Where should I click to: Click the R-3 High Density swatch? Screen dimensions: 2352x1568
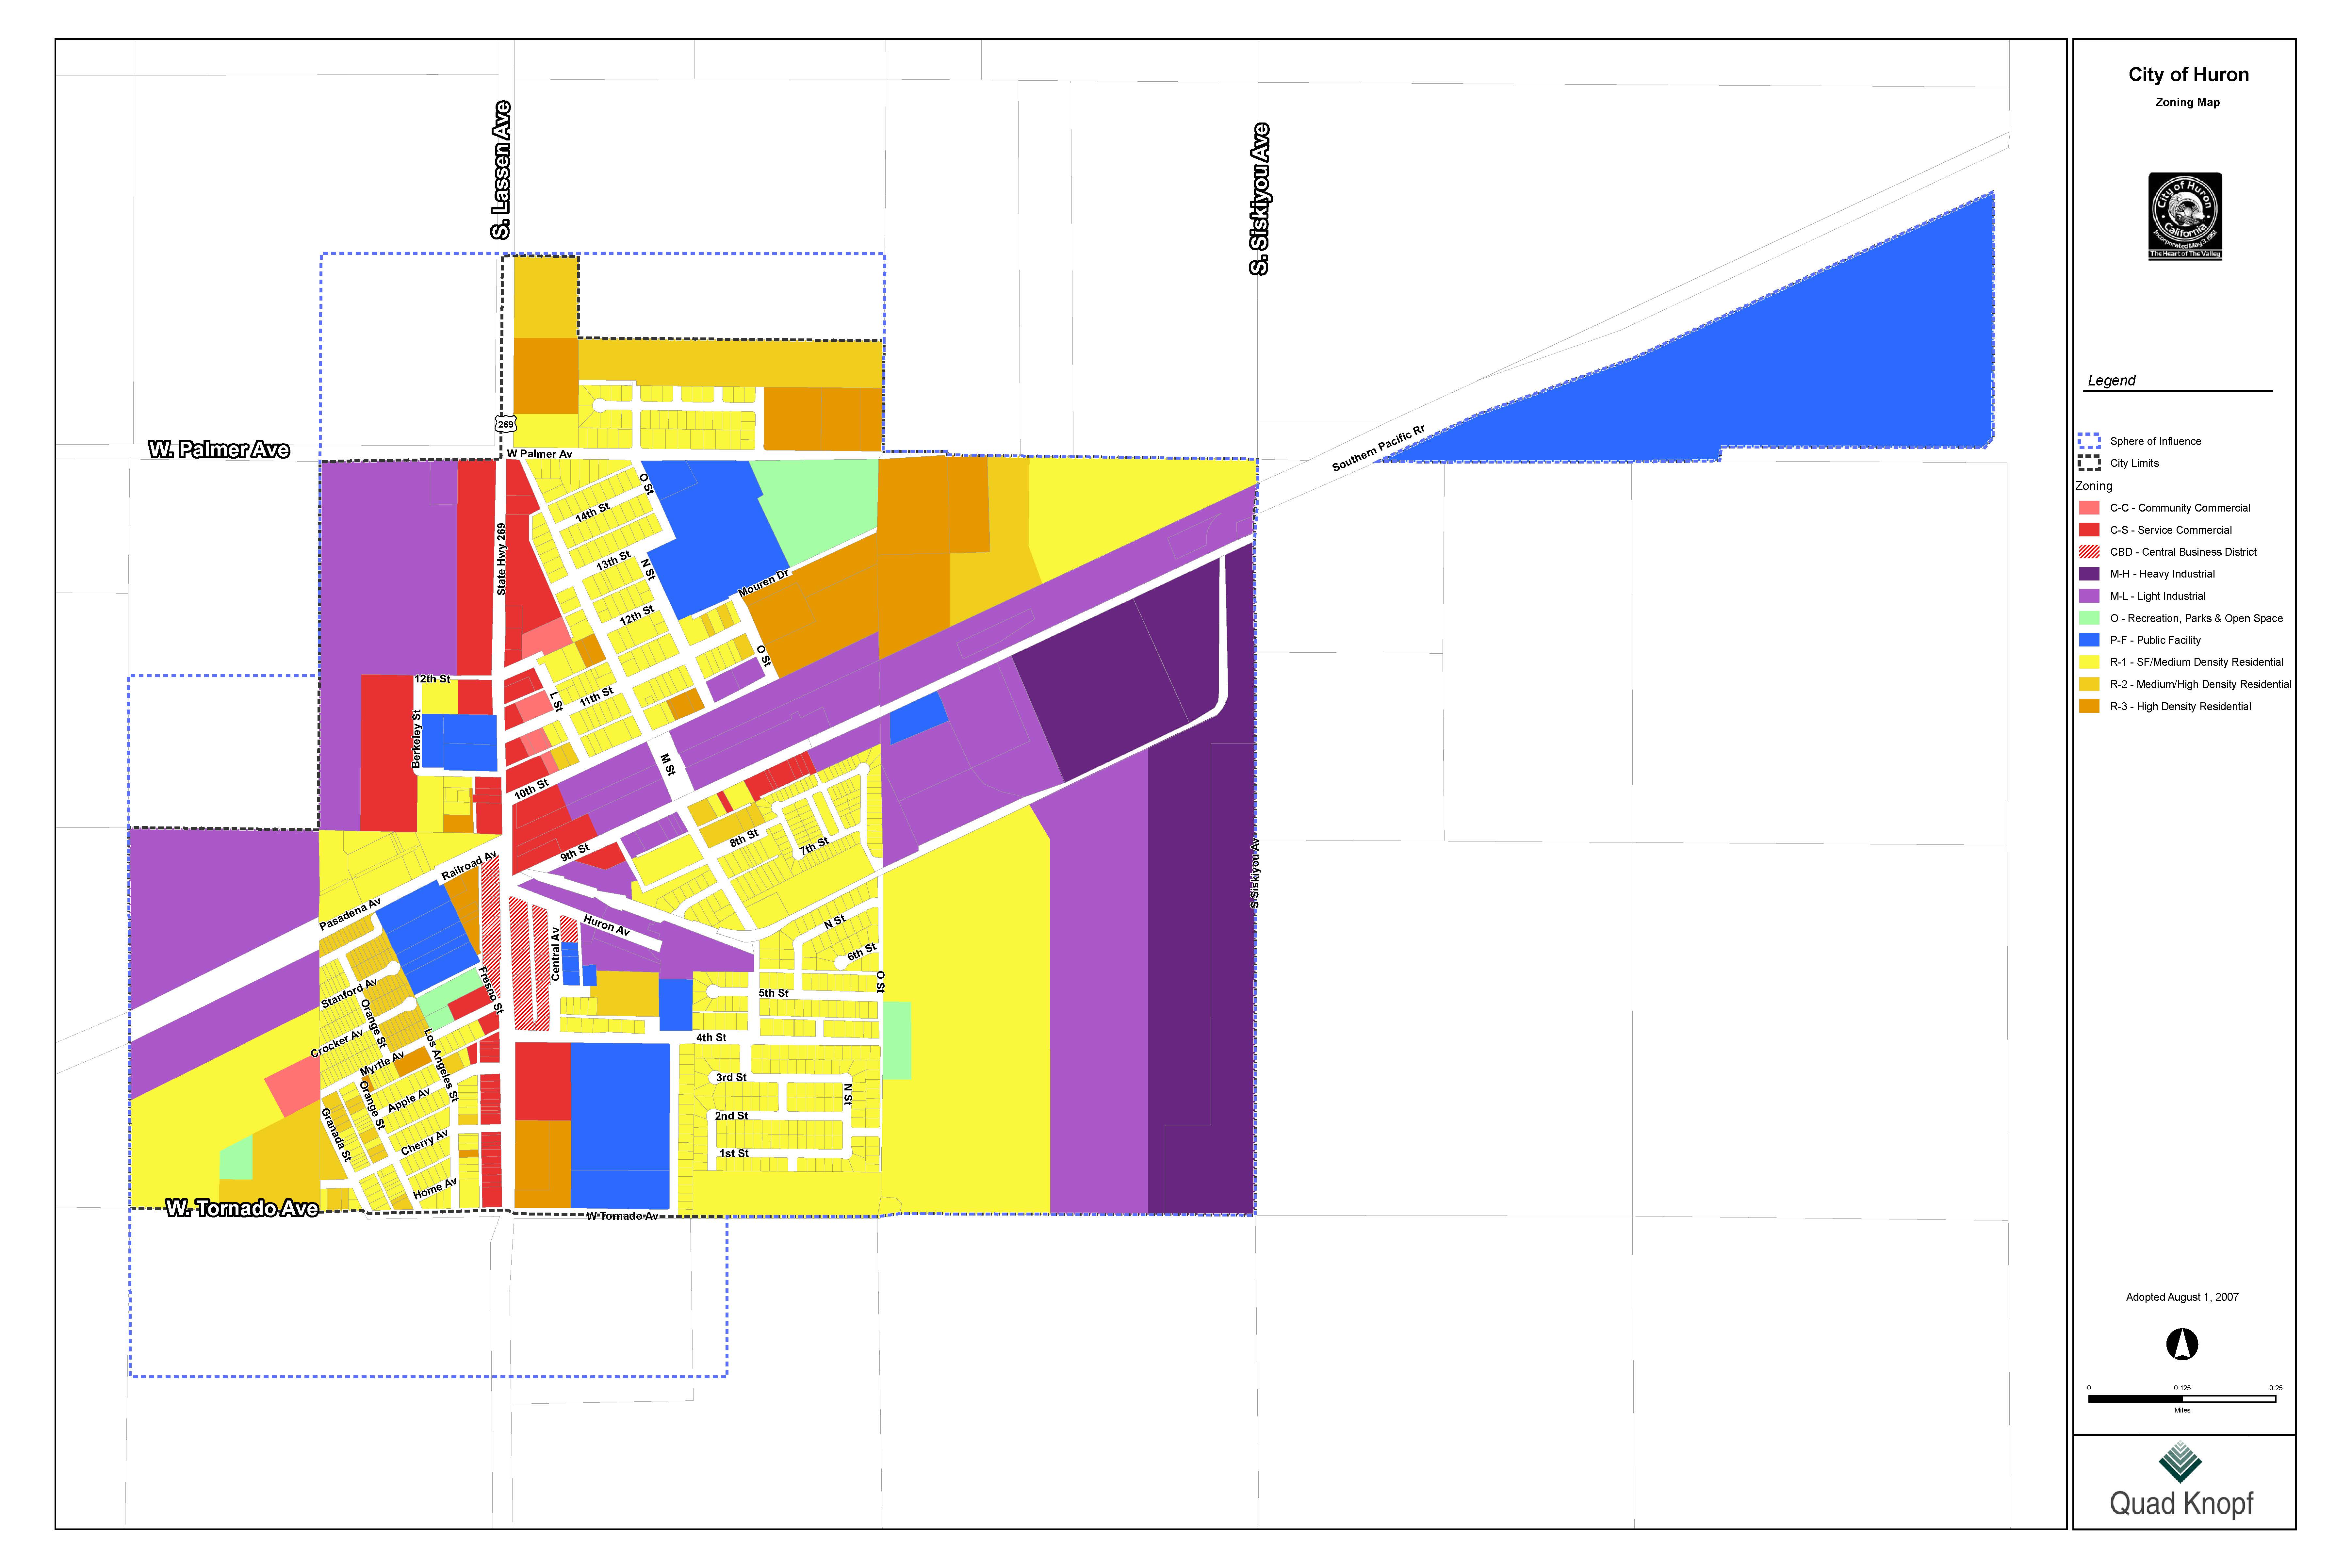2089,706
